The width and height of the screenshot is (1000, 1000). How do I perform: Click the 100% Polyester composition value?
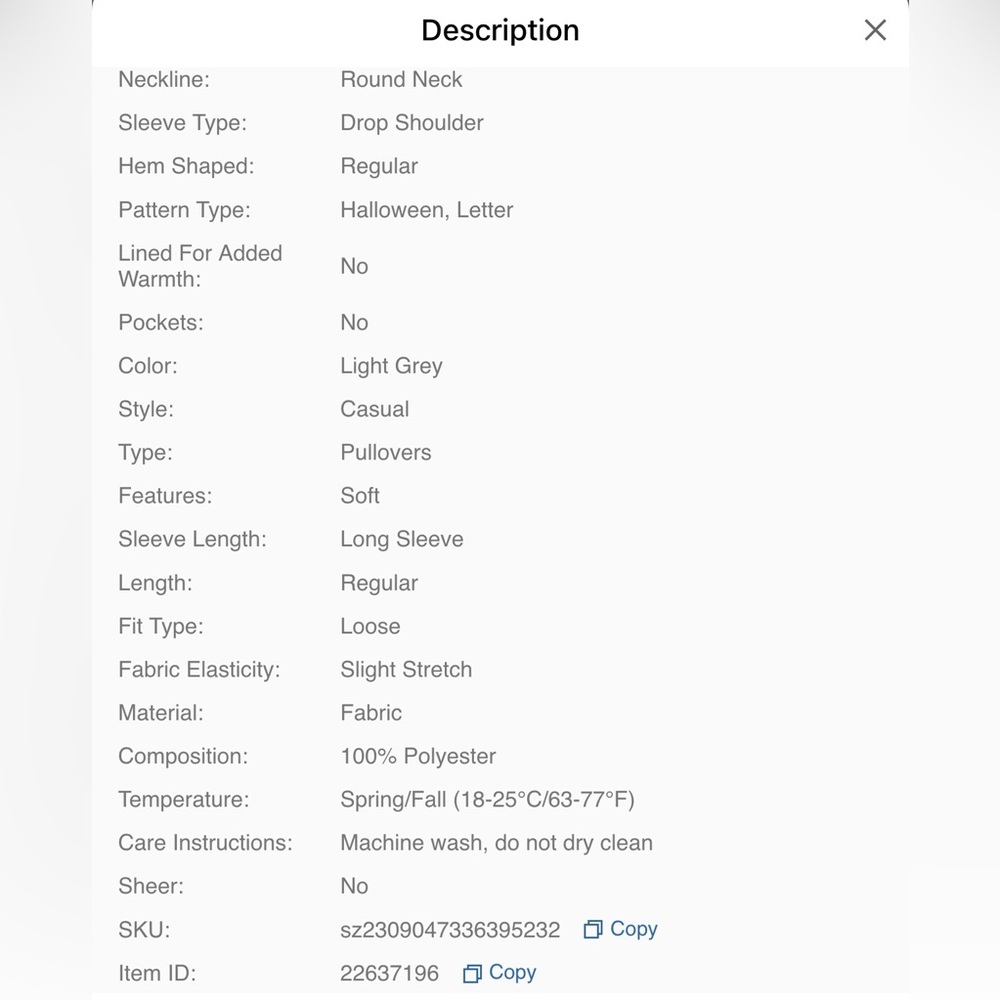(418, 756)
